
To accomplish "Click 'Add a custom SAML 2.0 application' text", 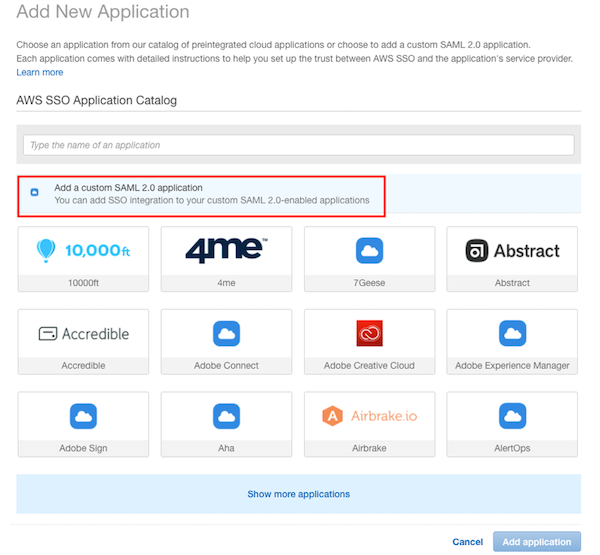I will 128,188.
